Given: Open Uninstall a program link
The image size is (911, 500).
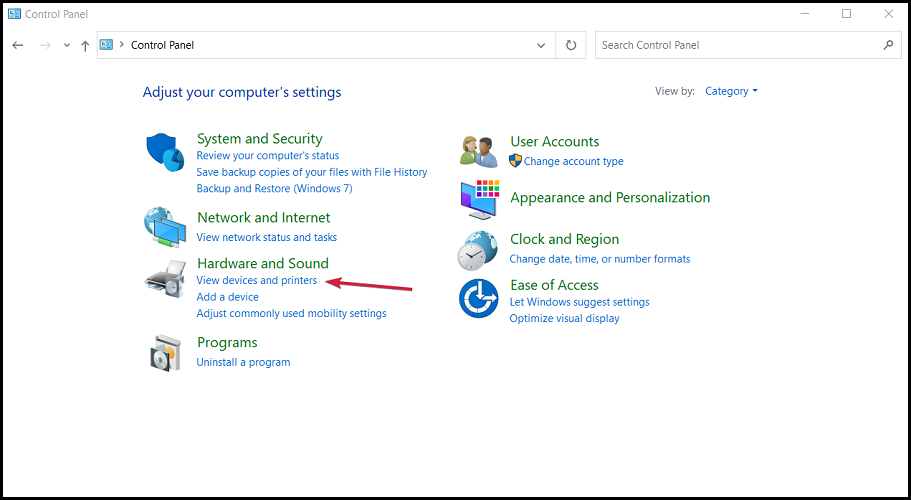Looking at the screenshot, I should pos(243,362).
